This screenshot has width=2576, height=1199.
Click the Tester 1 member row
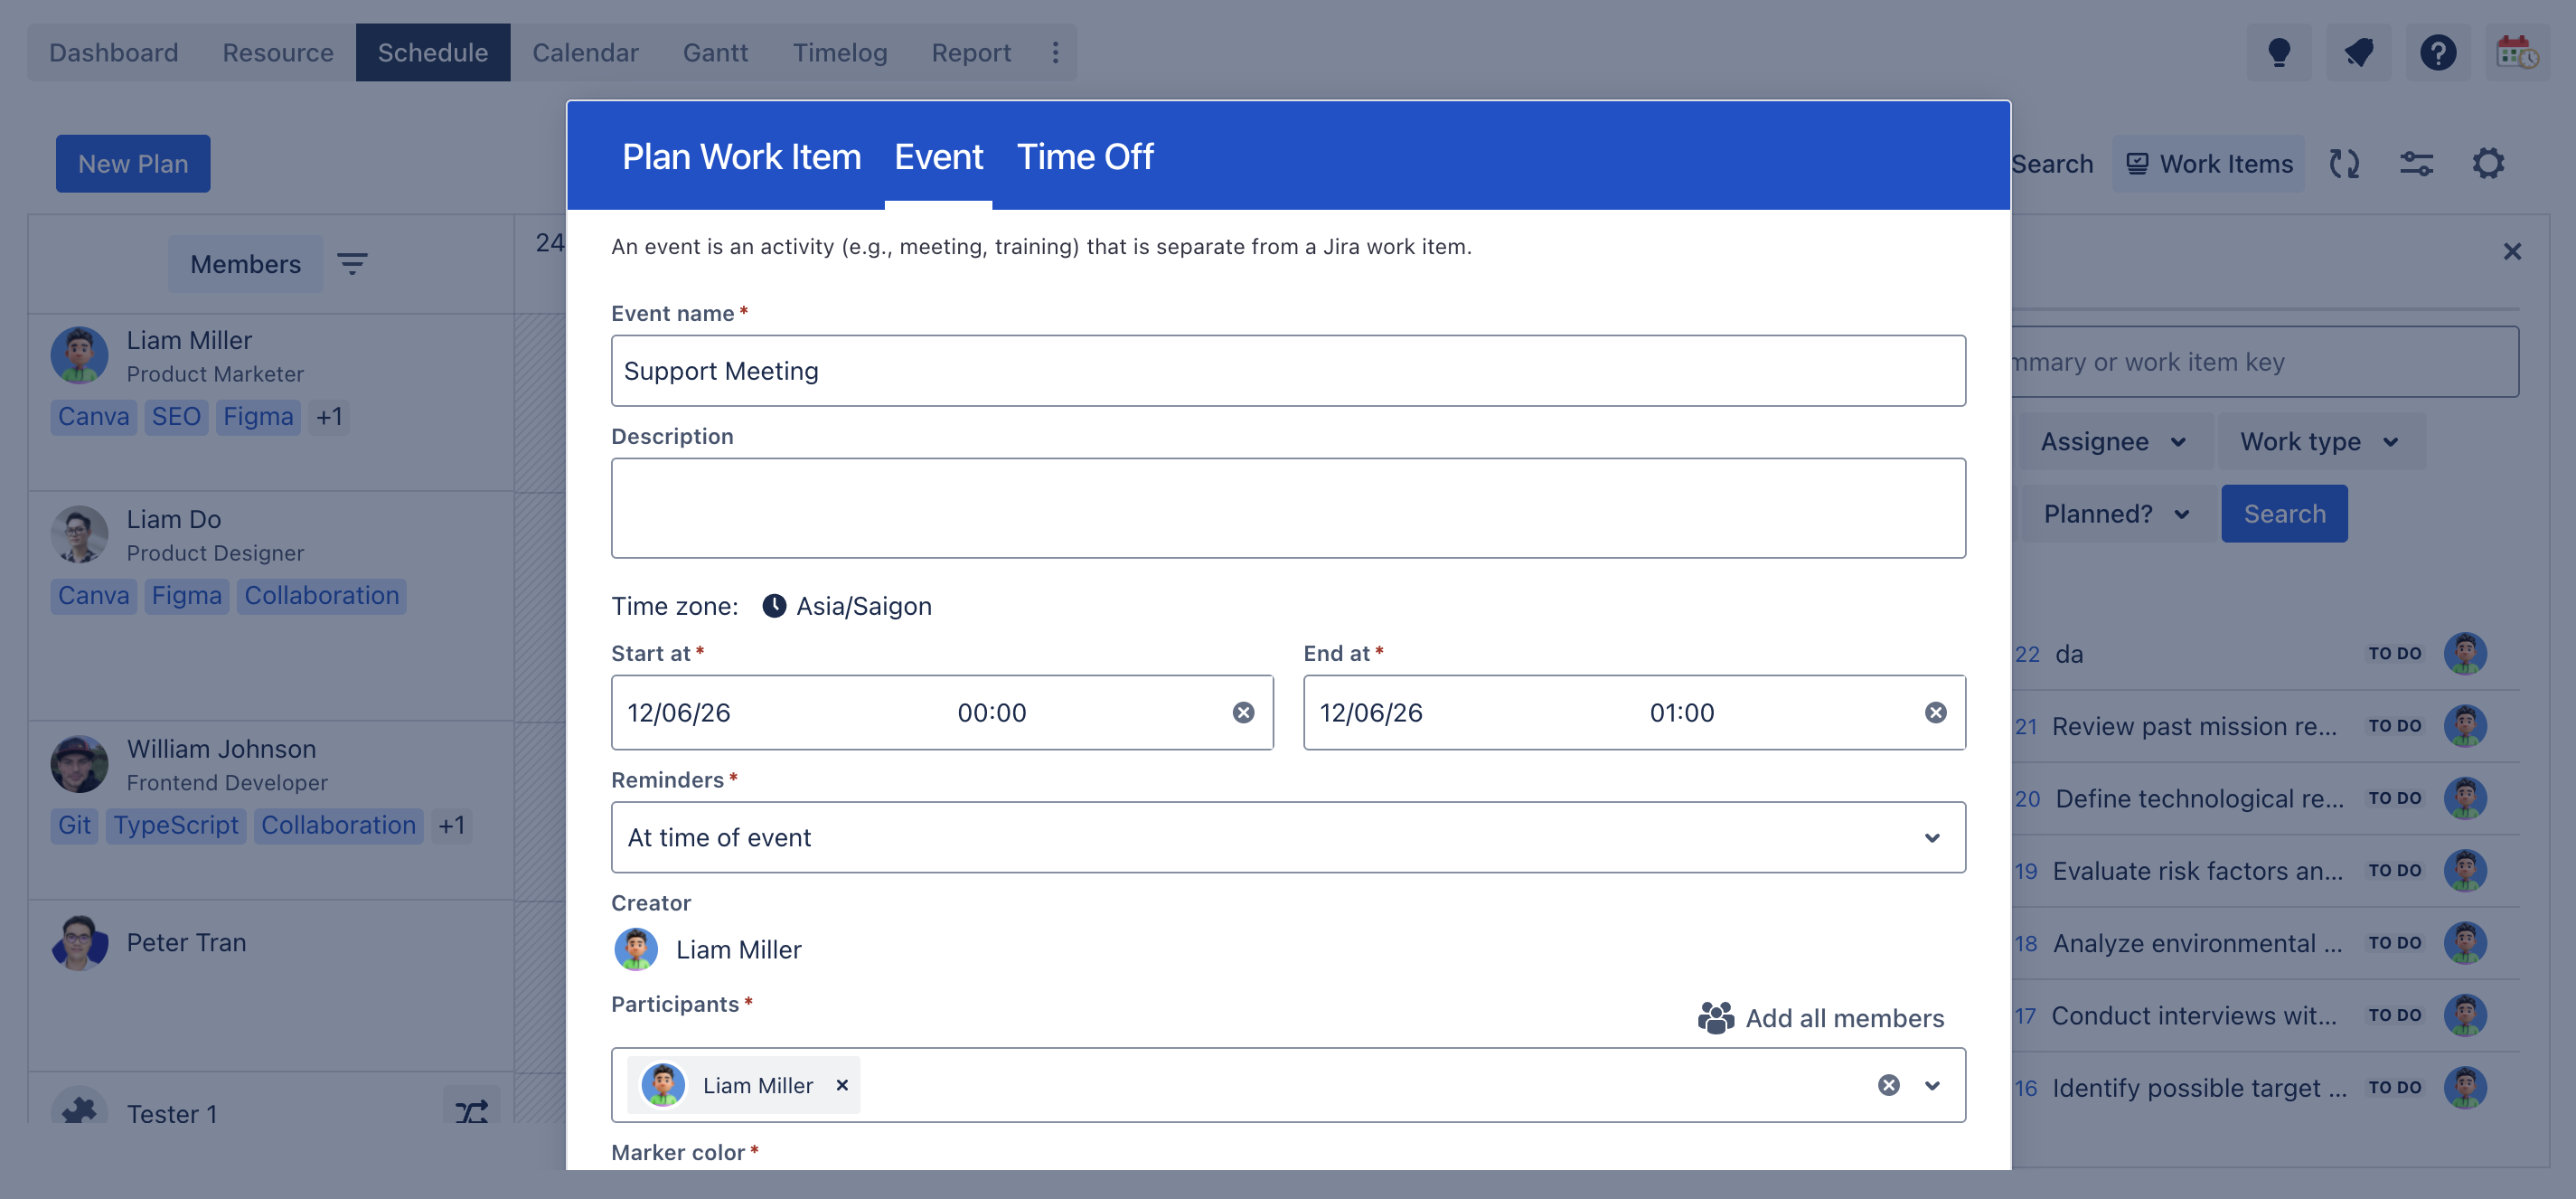pos(271,1099)
